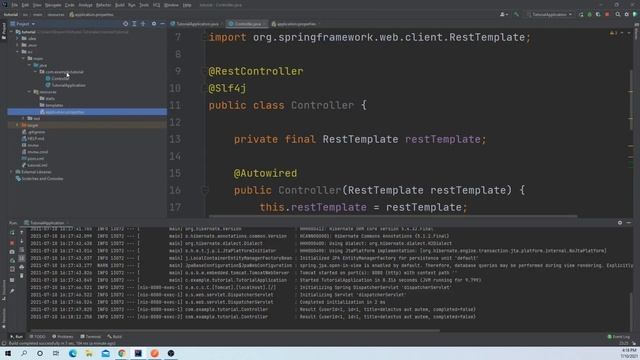Stop the running application in main toolbar
The width and height of the screenshot is (640, 360).
coord(607,14)
